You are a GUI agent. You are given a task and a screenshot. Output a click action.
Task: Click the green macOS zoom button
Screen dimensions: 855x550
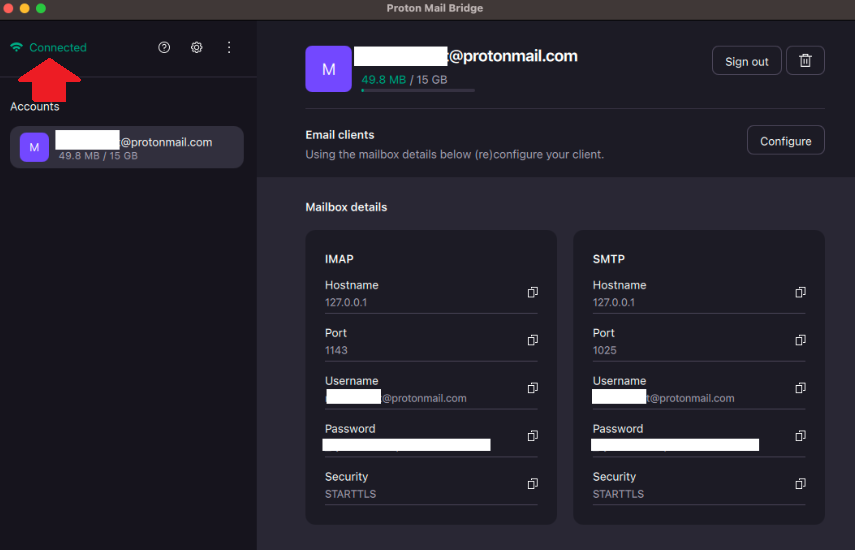pyautogui.click(x=41, y=8)
